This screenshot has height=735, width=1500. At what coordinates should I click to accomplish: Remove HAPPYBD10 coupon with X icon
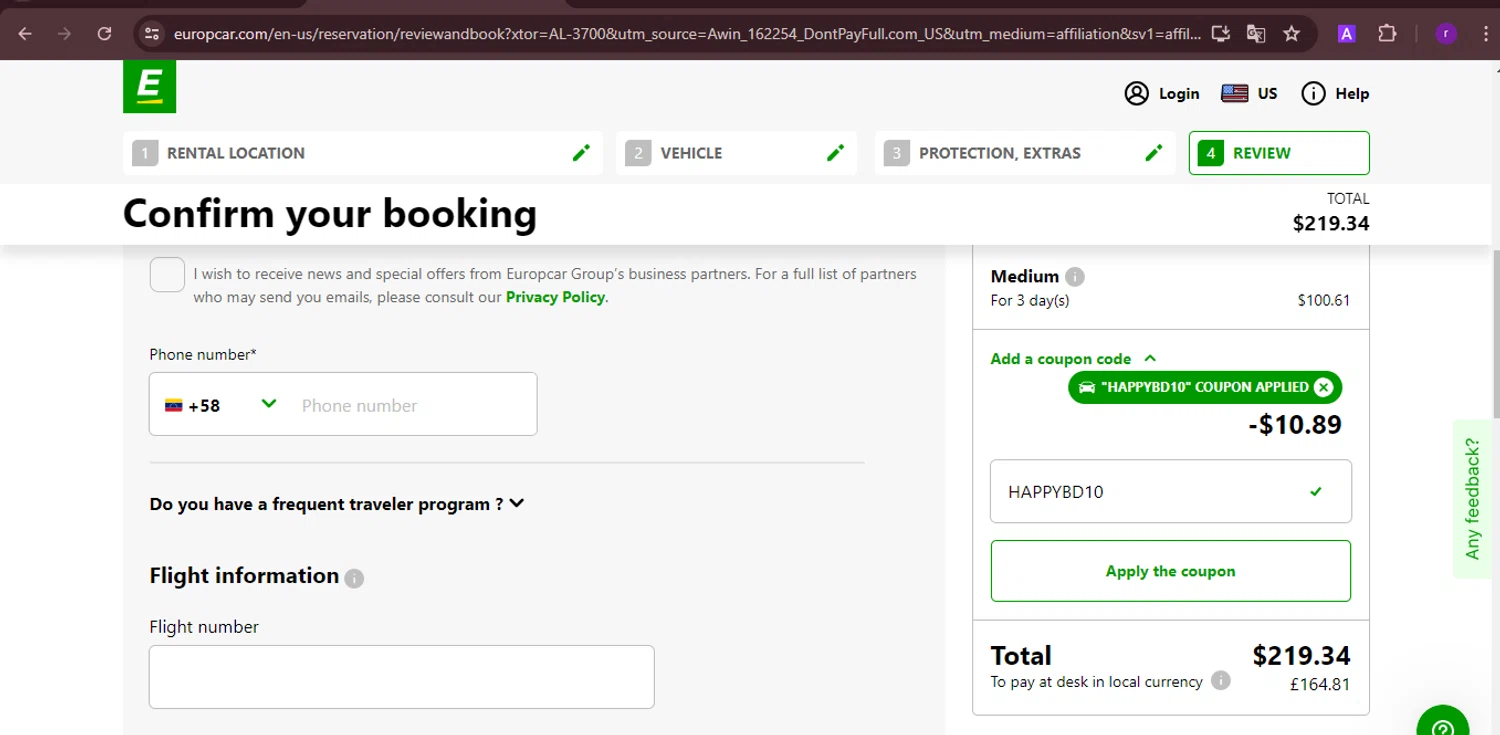[x=1323, y=387]
